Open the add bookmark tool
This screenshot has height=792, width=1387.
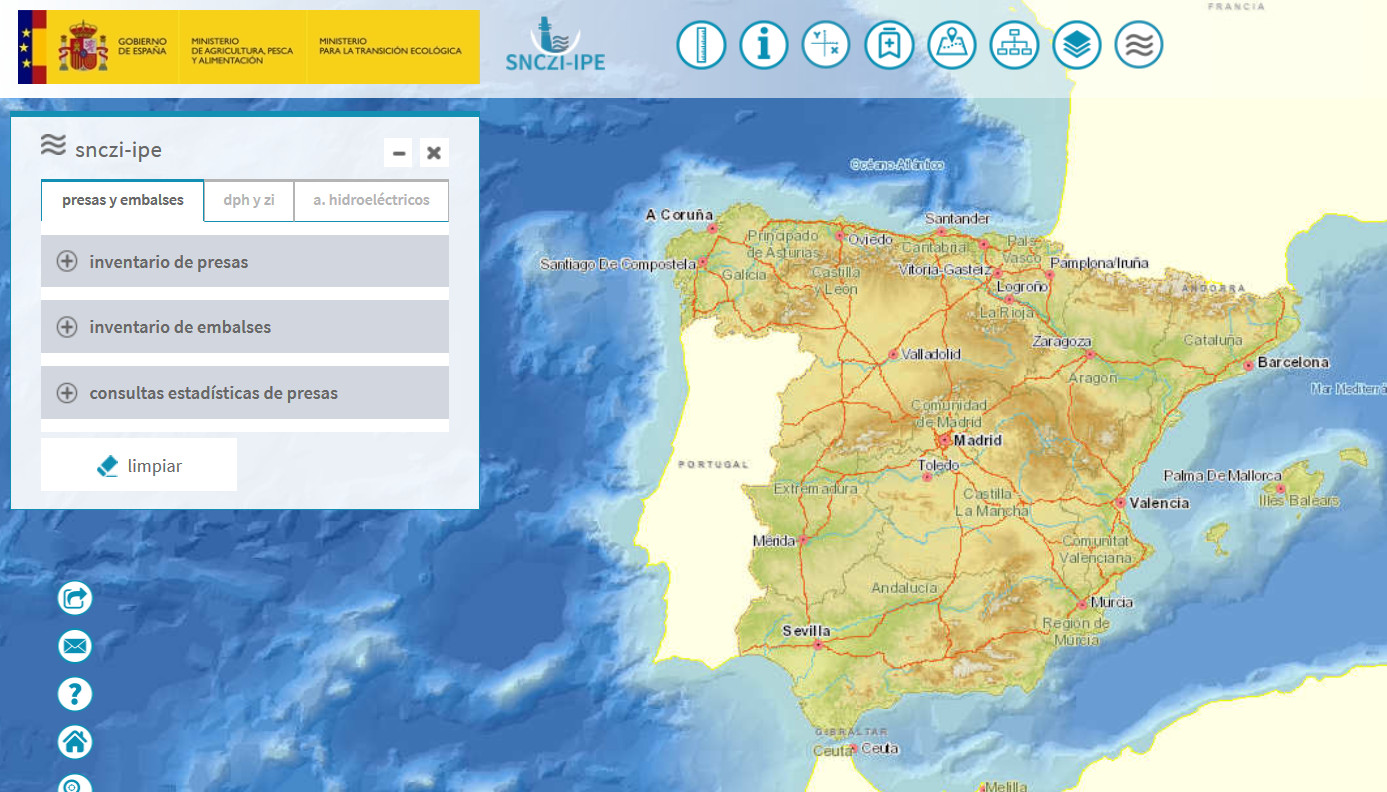(x=889, y=45)
